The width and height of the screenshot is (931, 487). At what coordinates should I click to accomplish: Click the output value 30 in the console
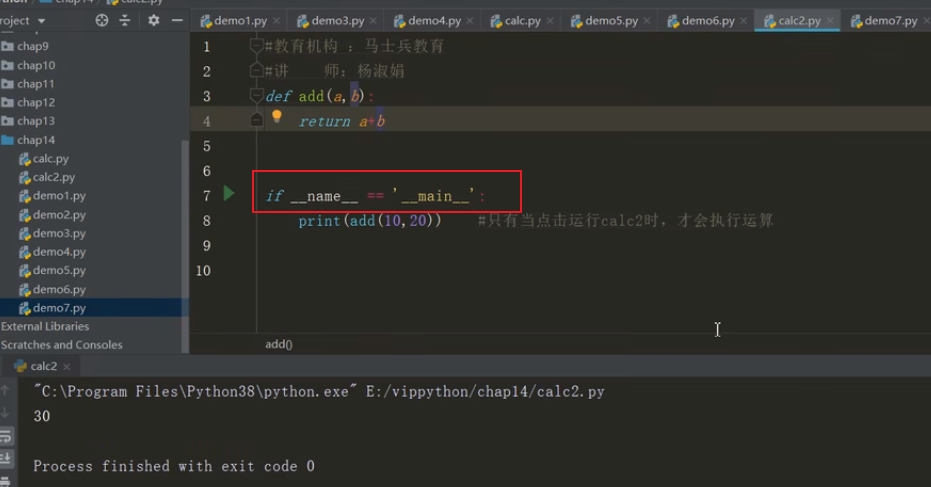coord(42,416)
